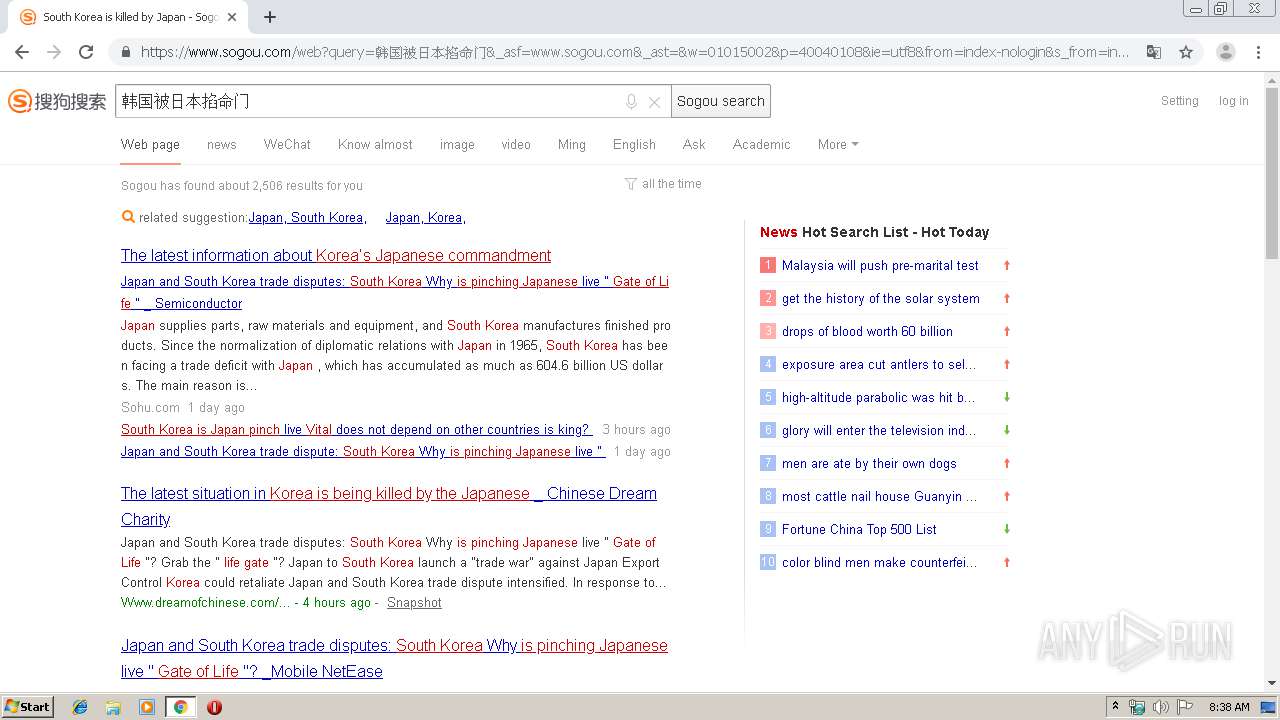Open a new browser tab
The width and height of the screenshot is (1280, 720).
(x=270, y=17)
